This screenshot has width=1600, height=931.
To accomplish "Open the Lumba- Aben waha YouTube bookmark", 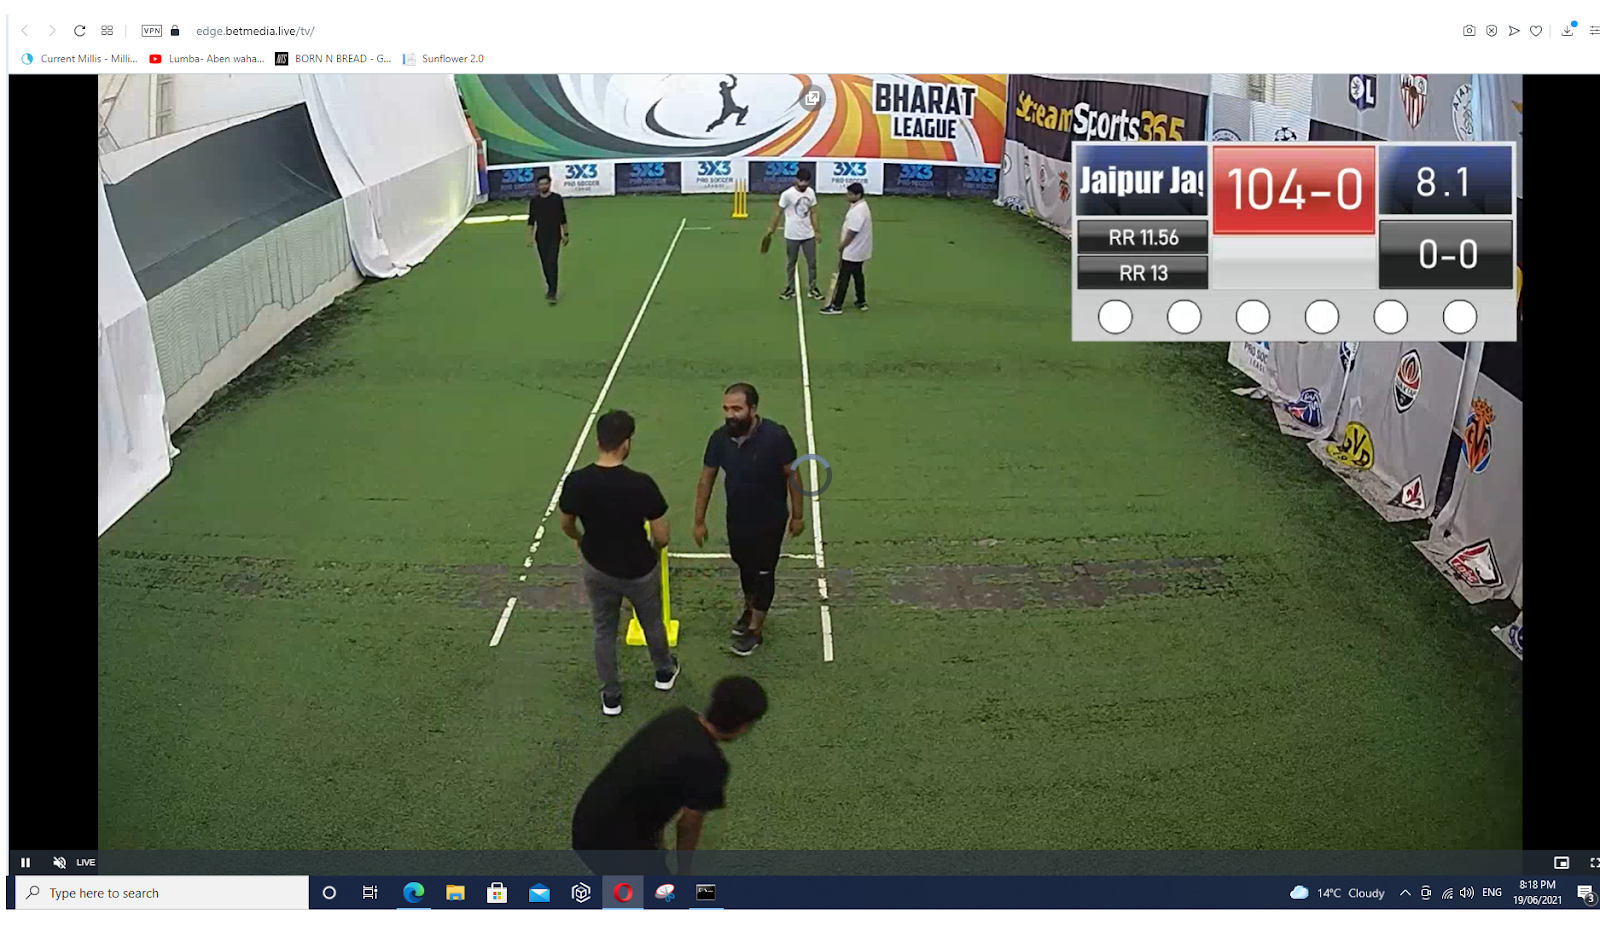I will [207, 59].
